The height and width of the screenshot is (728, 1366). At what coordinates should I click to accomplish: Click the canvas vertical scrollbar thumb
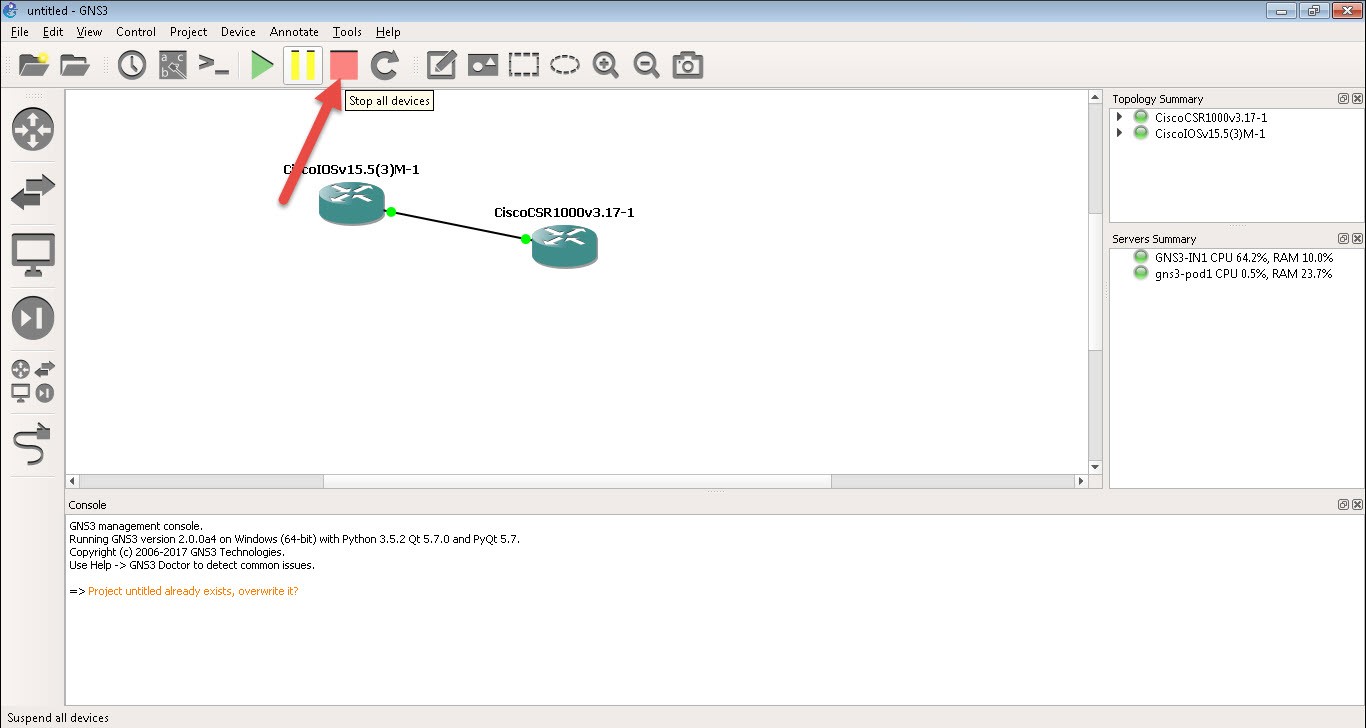(1095, 280)
